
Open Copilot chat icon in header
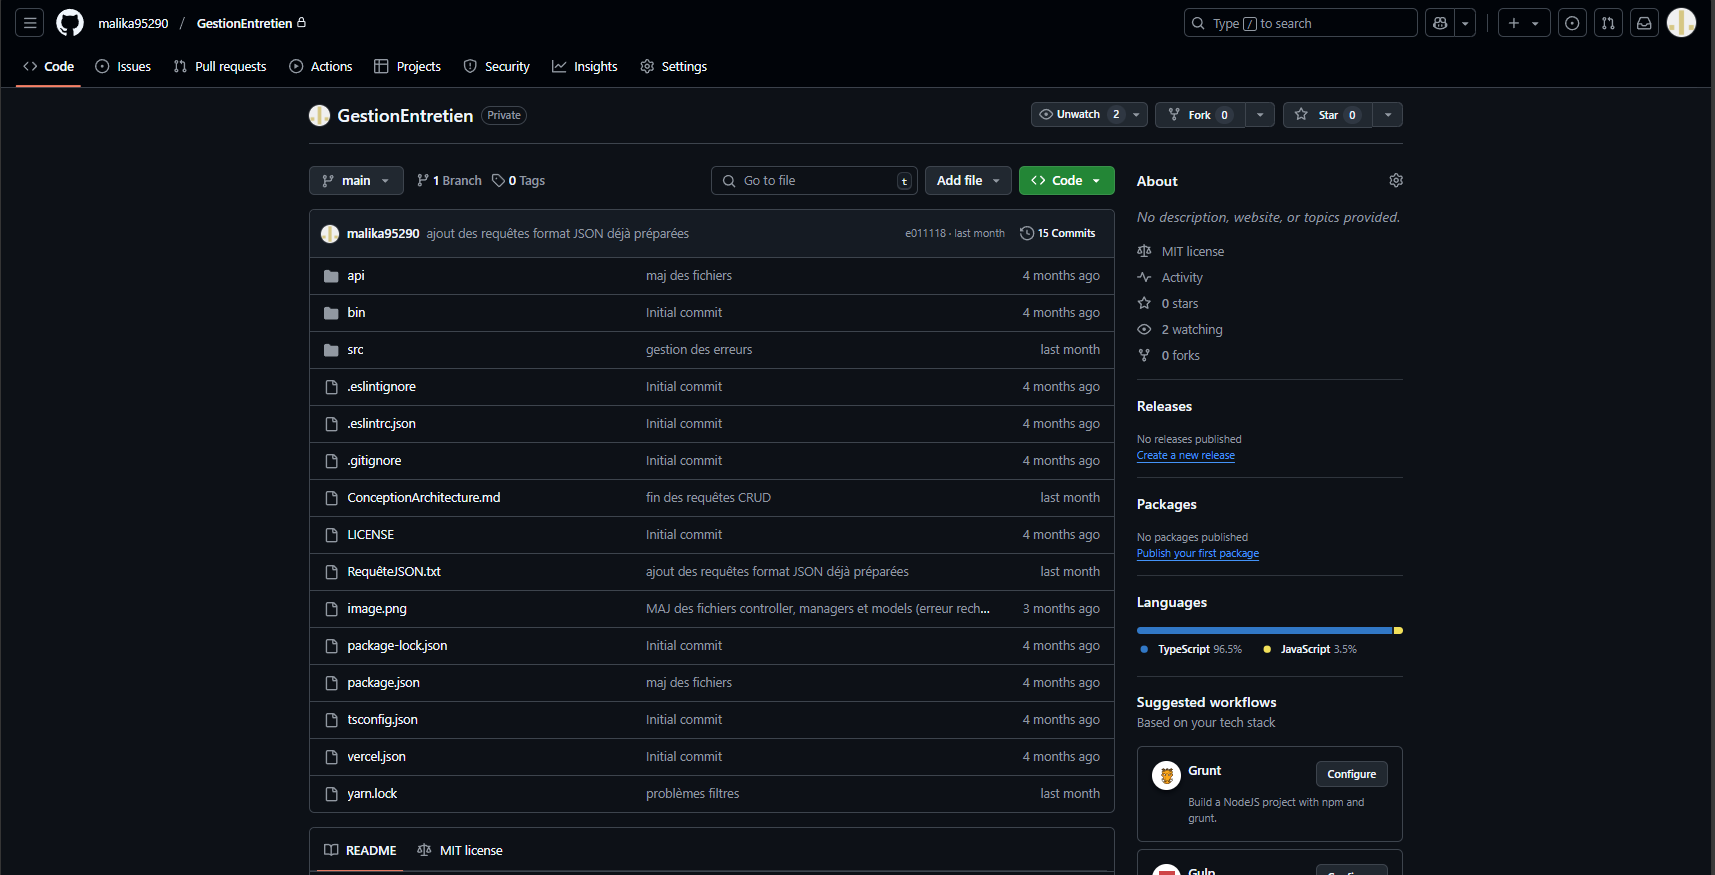click(1440, 23)
